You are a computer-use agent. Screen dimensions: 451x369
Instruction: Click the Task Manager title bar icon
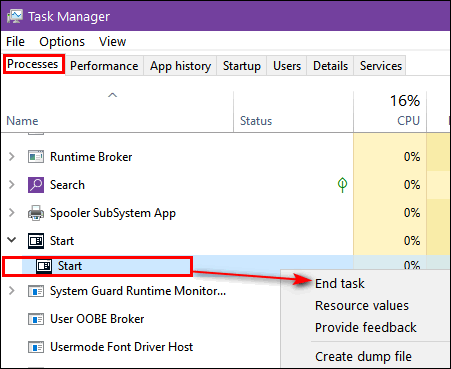(x=15, y=16)
